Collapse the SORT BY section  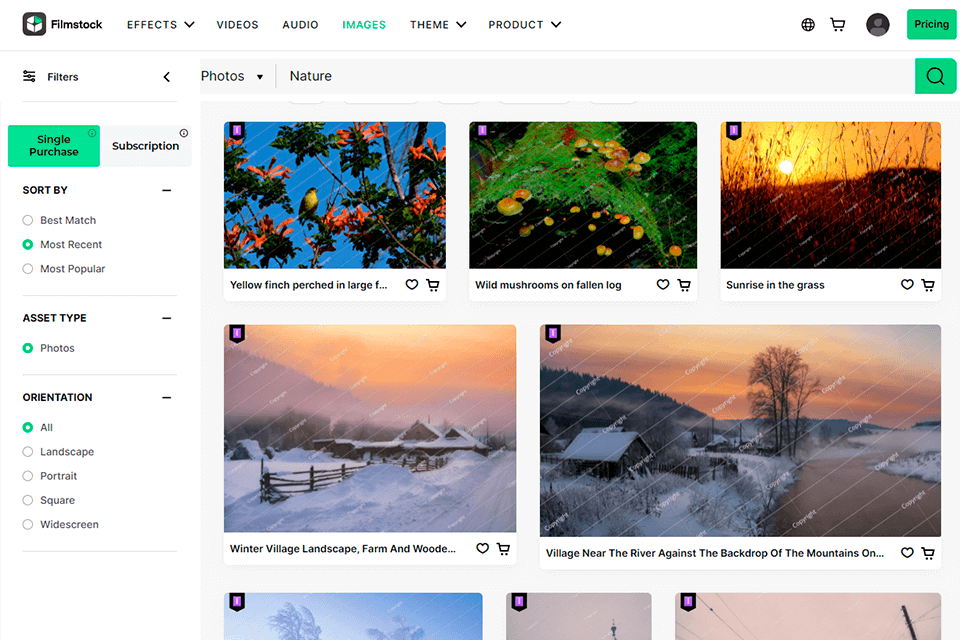[167, 190]
